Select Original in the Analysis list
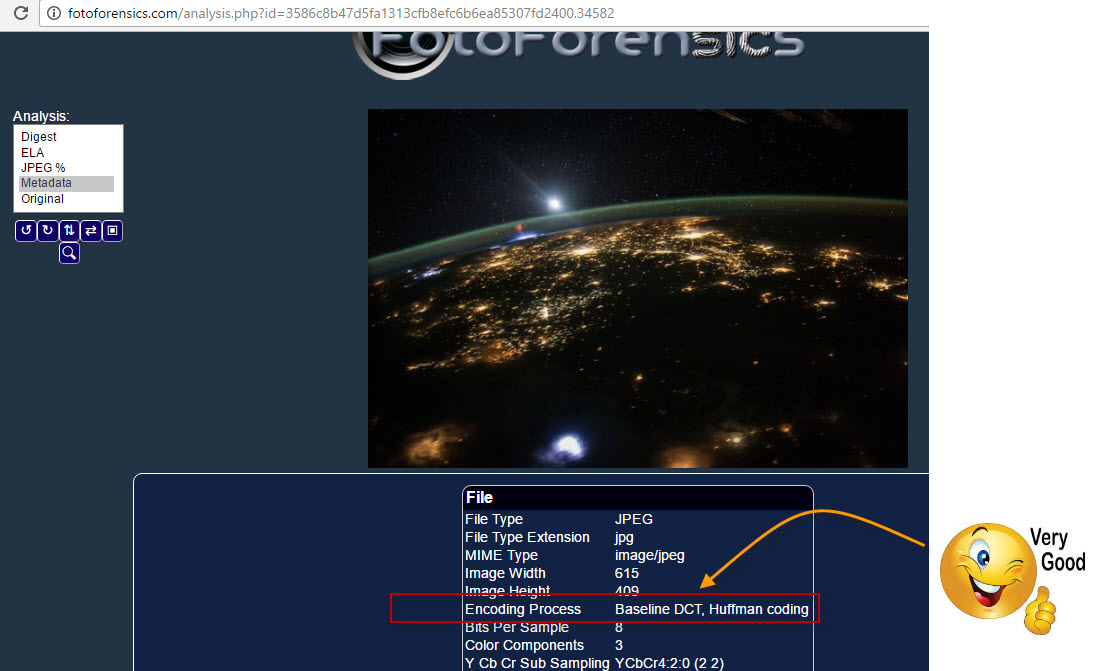 [x=42, y=199]
